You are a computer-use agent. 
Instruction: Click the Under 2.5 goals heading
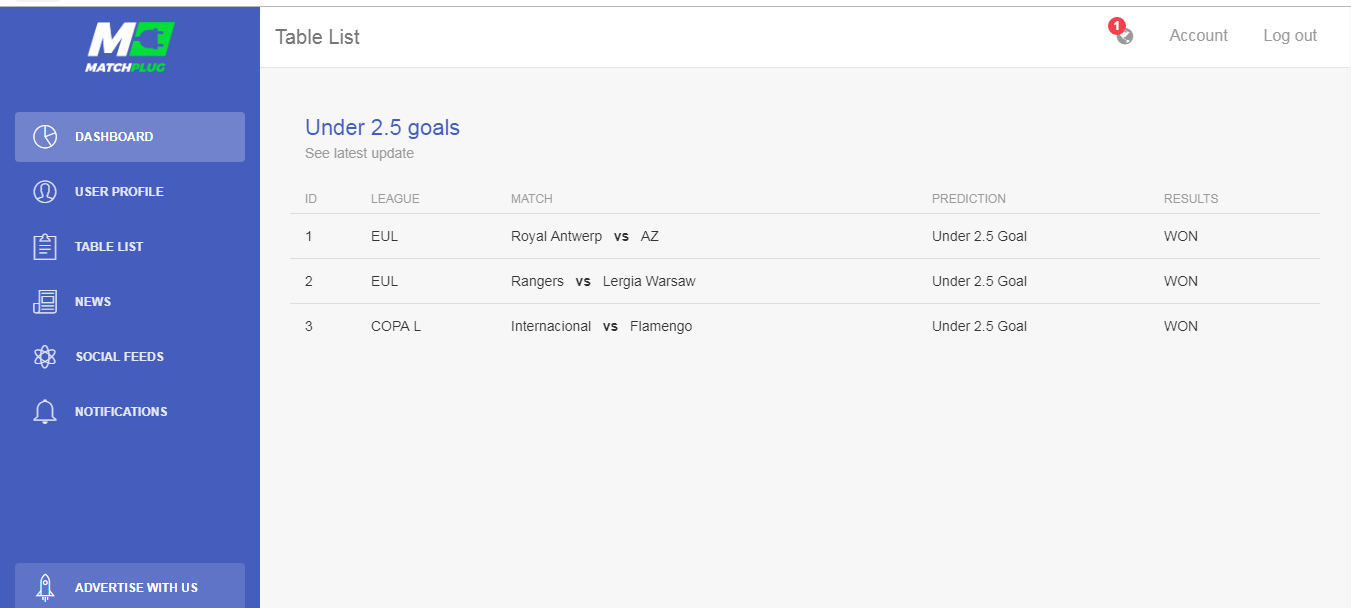point(382,128)
